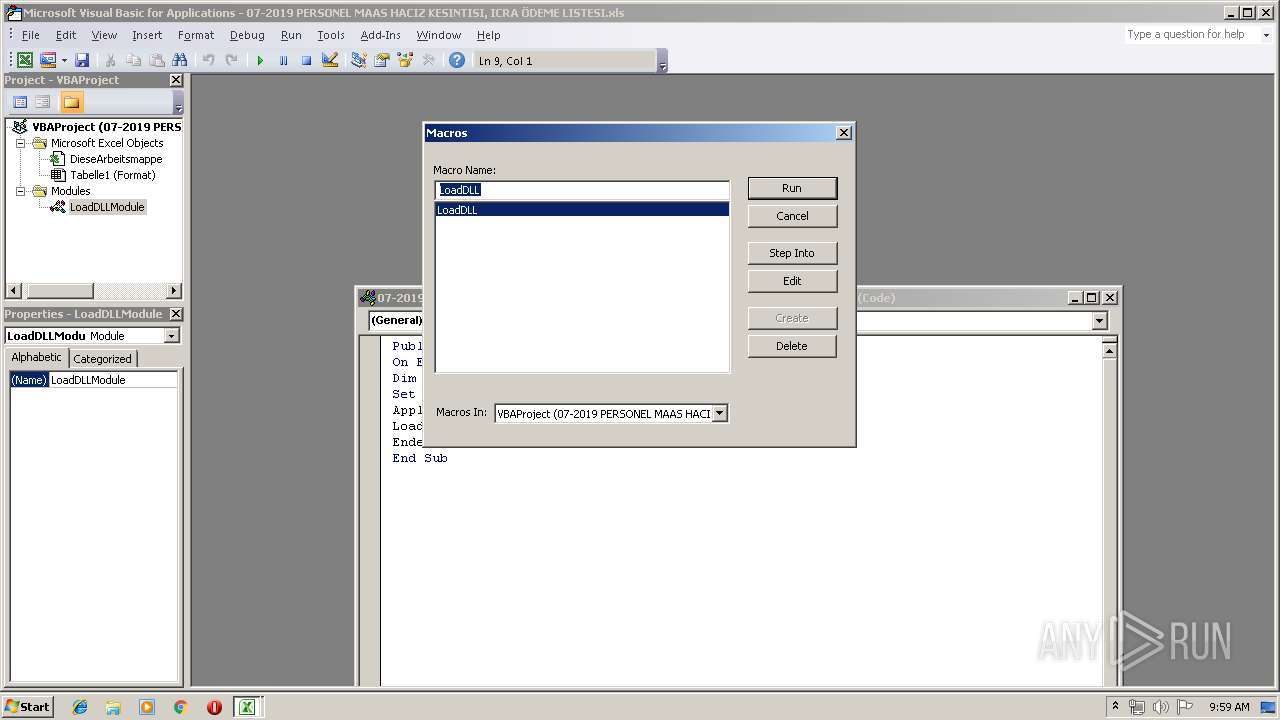1280x720 pixels.
Task: Select VBAProject root node in tree
Action: [x=106, y=127]
